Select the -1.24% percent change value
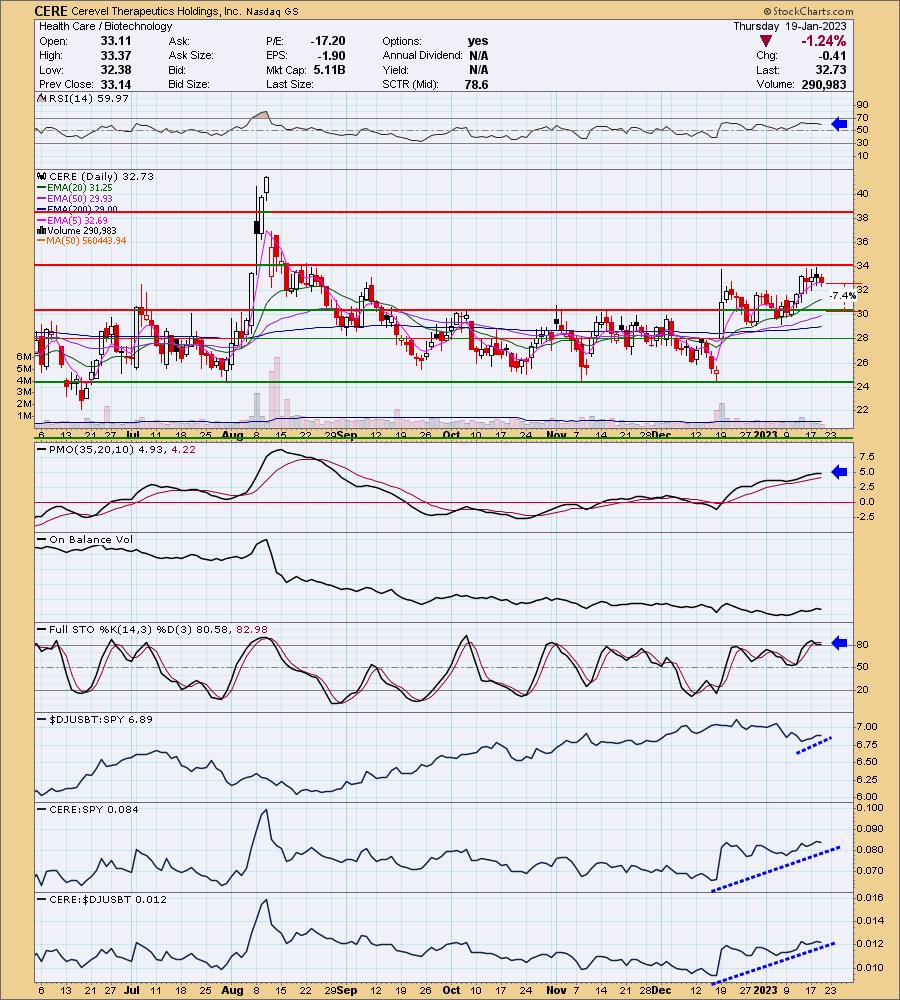The width and height of the screenshot is (900, 1000). tap(823, 41)
